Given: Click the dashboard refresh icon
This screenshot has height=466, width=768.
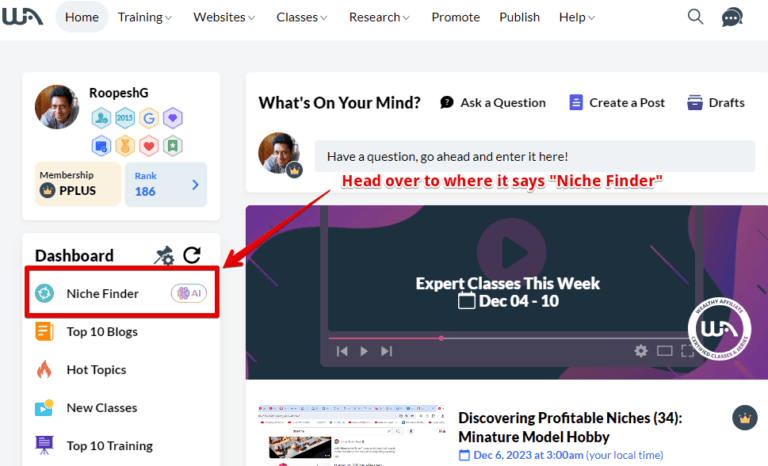Looking at the screenshot, I should [192, 256].
